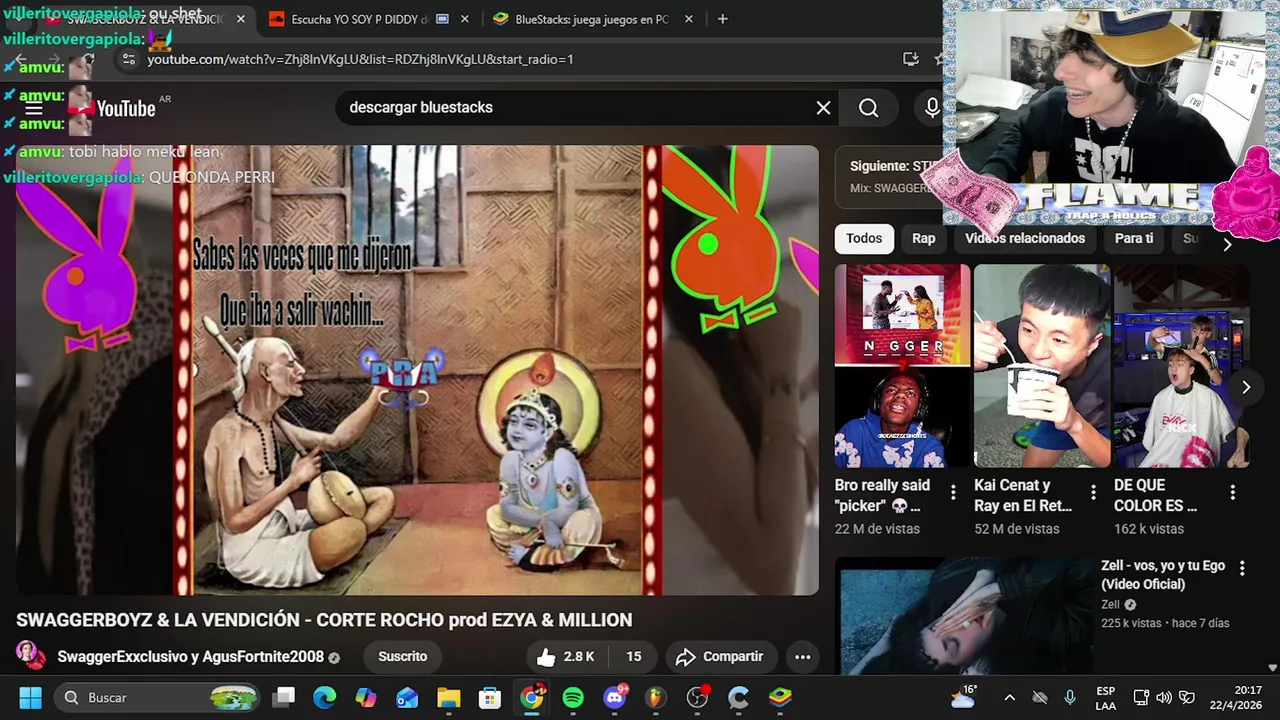Advance Shorts shelf with right arrow
This screenshot has width=1280, height=720.
tap(1246, 387)
